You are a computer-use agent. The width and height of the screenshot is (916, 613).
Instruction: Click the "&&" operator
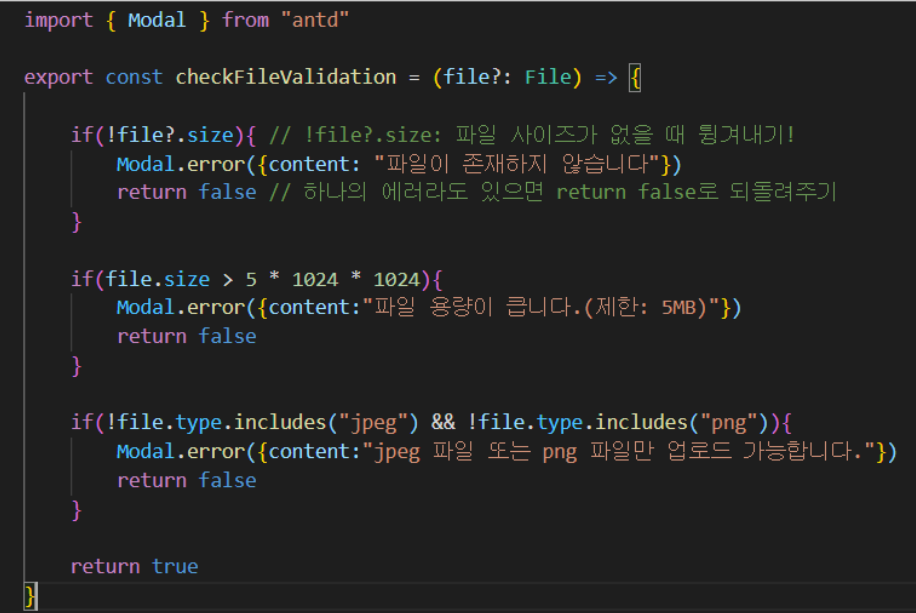(443, 422)
